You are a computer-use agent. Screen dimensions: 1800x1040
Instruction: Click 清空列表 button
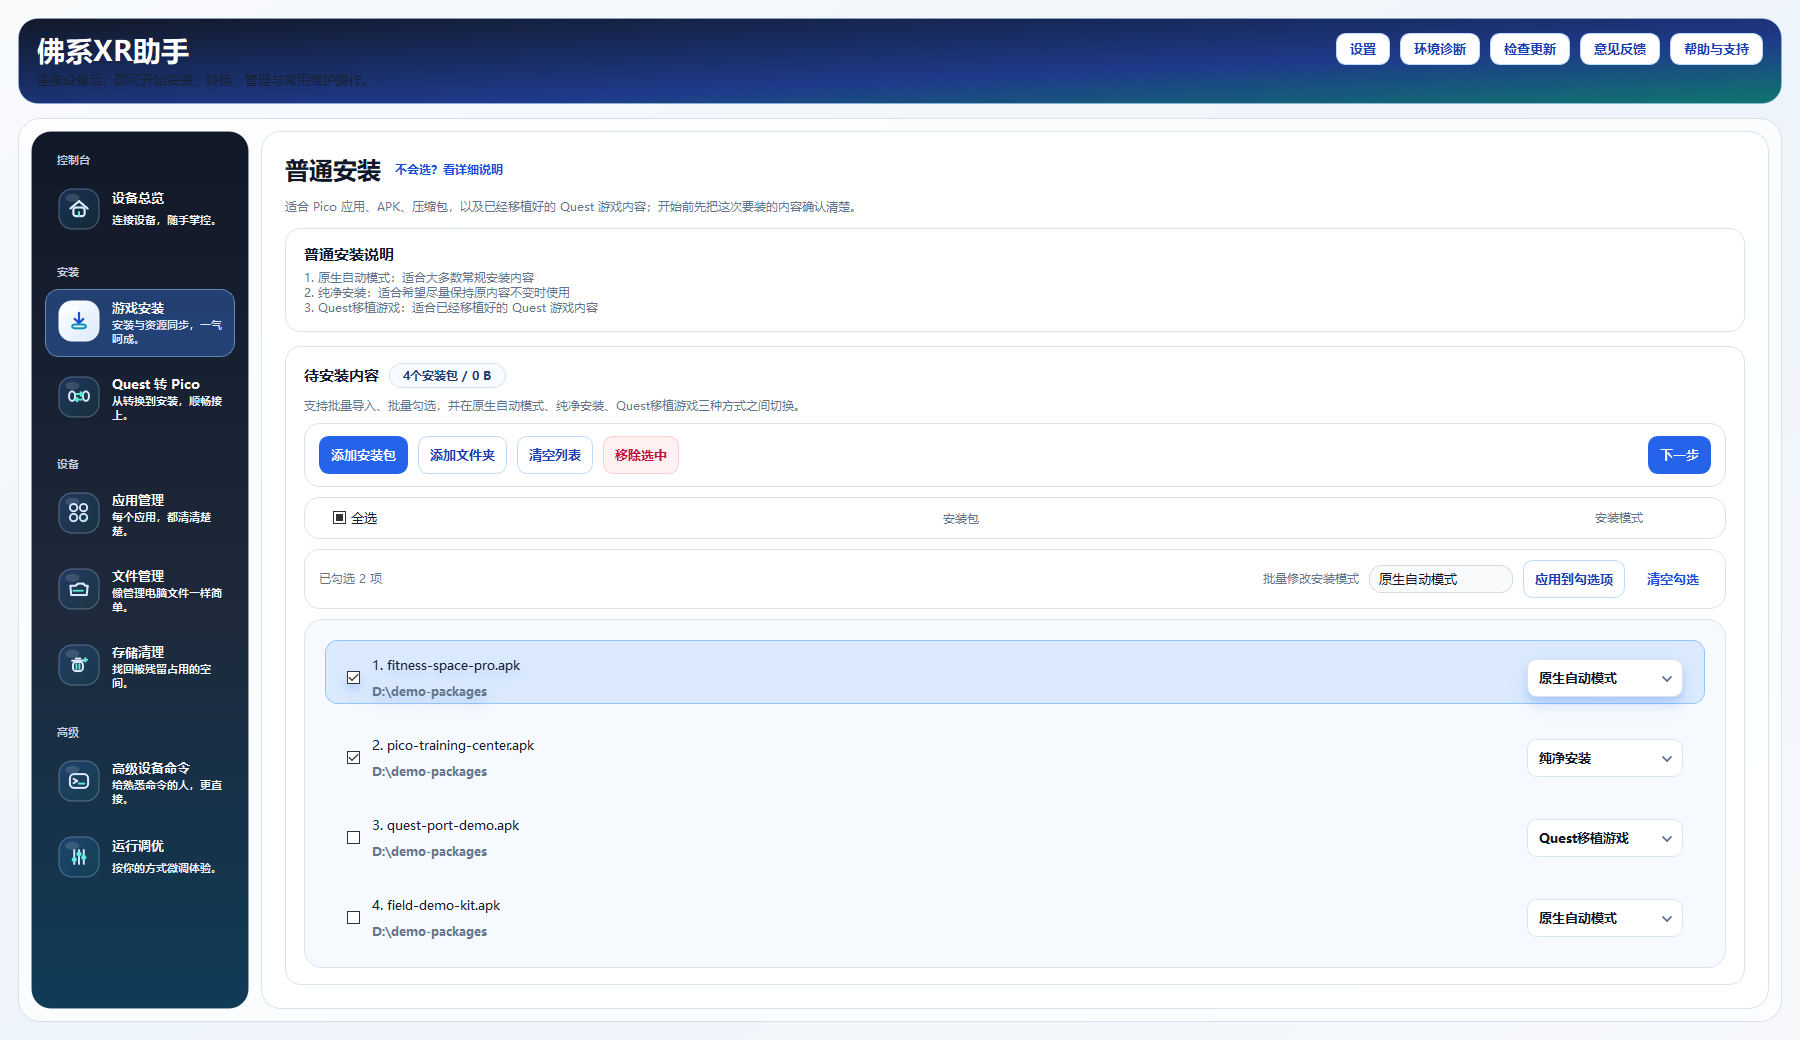pos(555,455)
